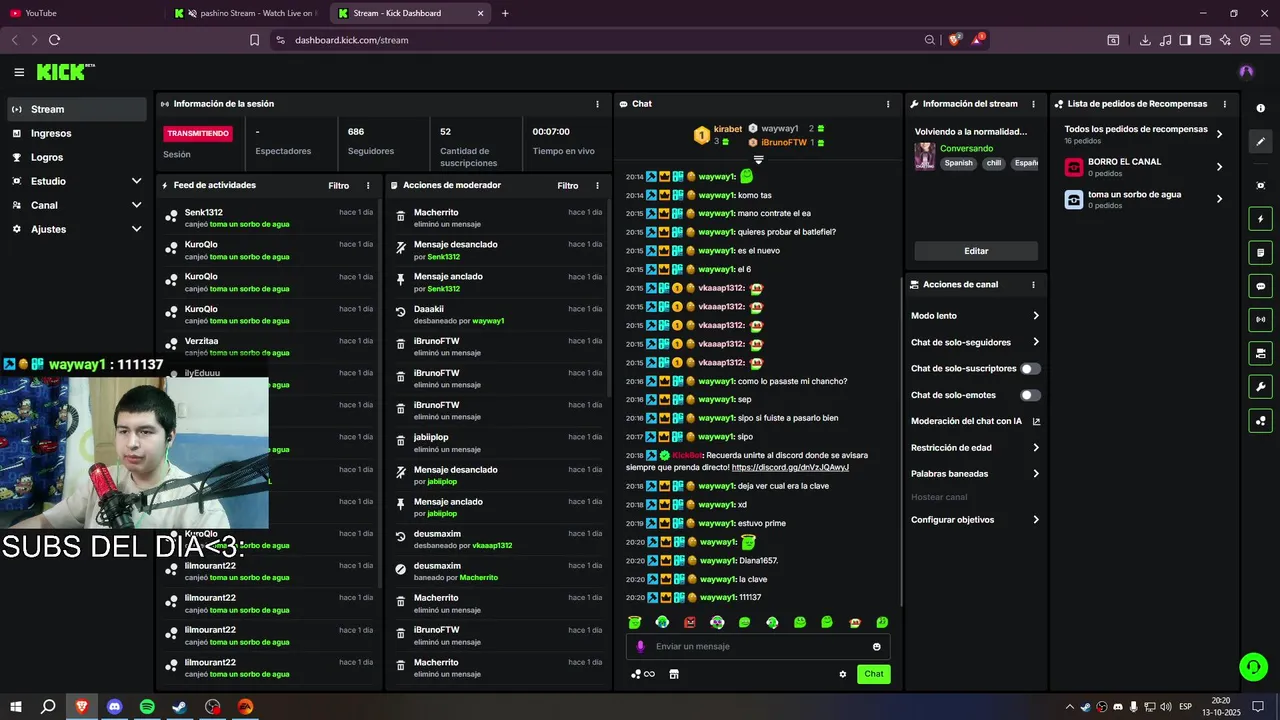Select Stream in the left sidebar
The height and width of the screenshot is (720, 1280).
pos(78,109)
